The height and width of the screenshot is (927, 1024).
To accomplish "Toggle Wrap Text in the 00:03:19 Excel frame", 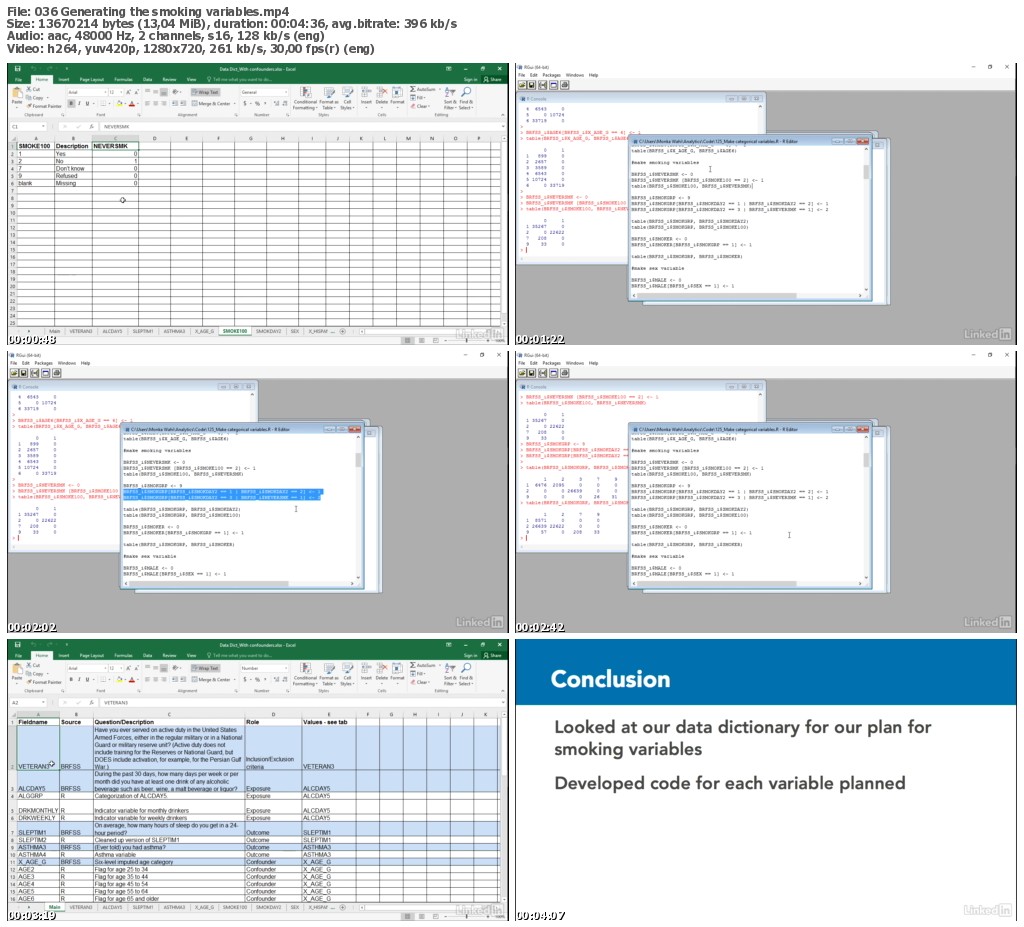I will click(x=206, y=668).
